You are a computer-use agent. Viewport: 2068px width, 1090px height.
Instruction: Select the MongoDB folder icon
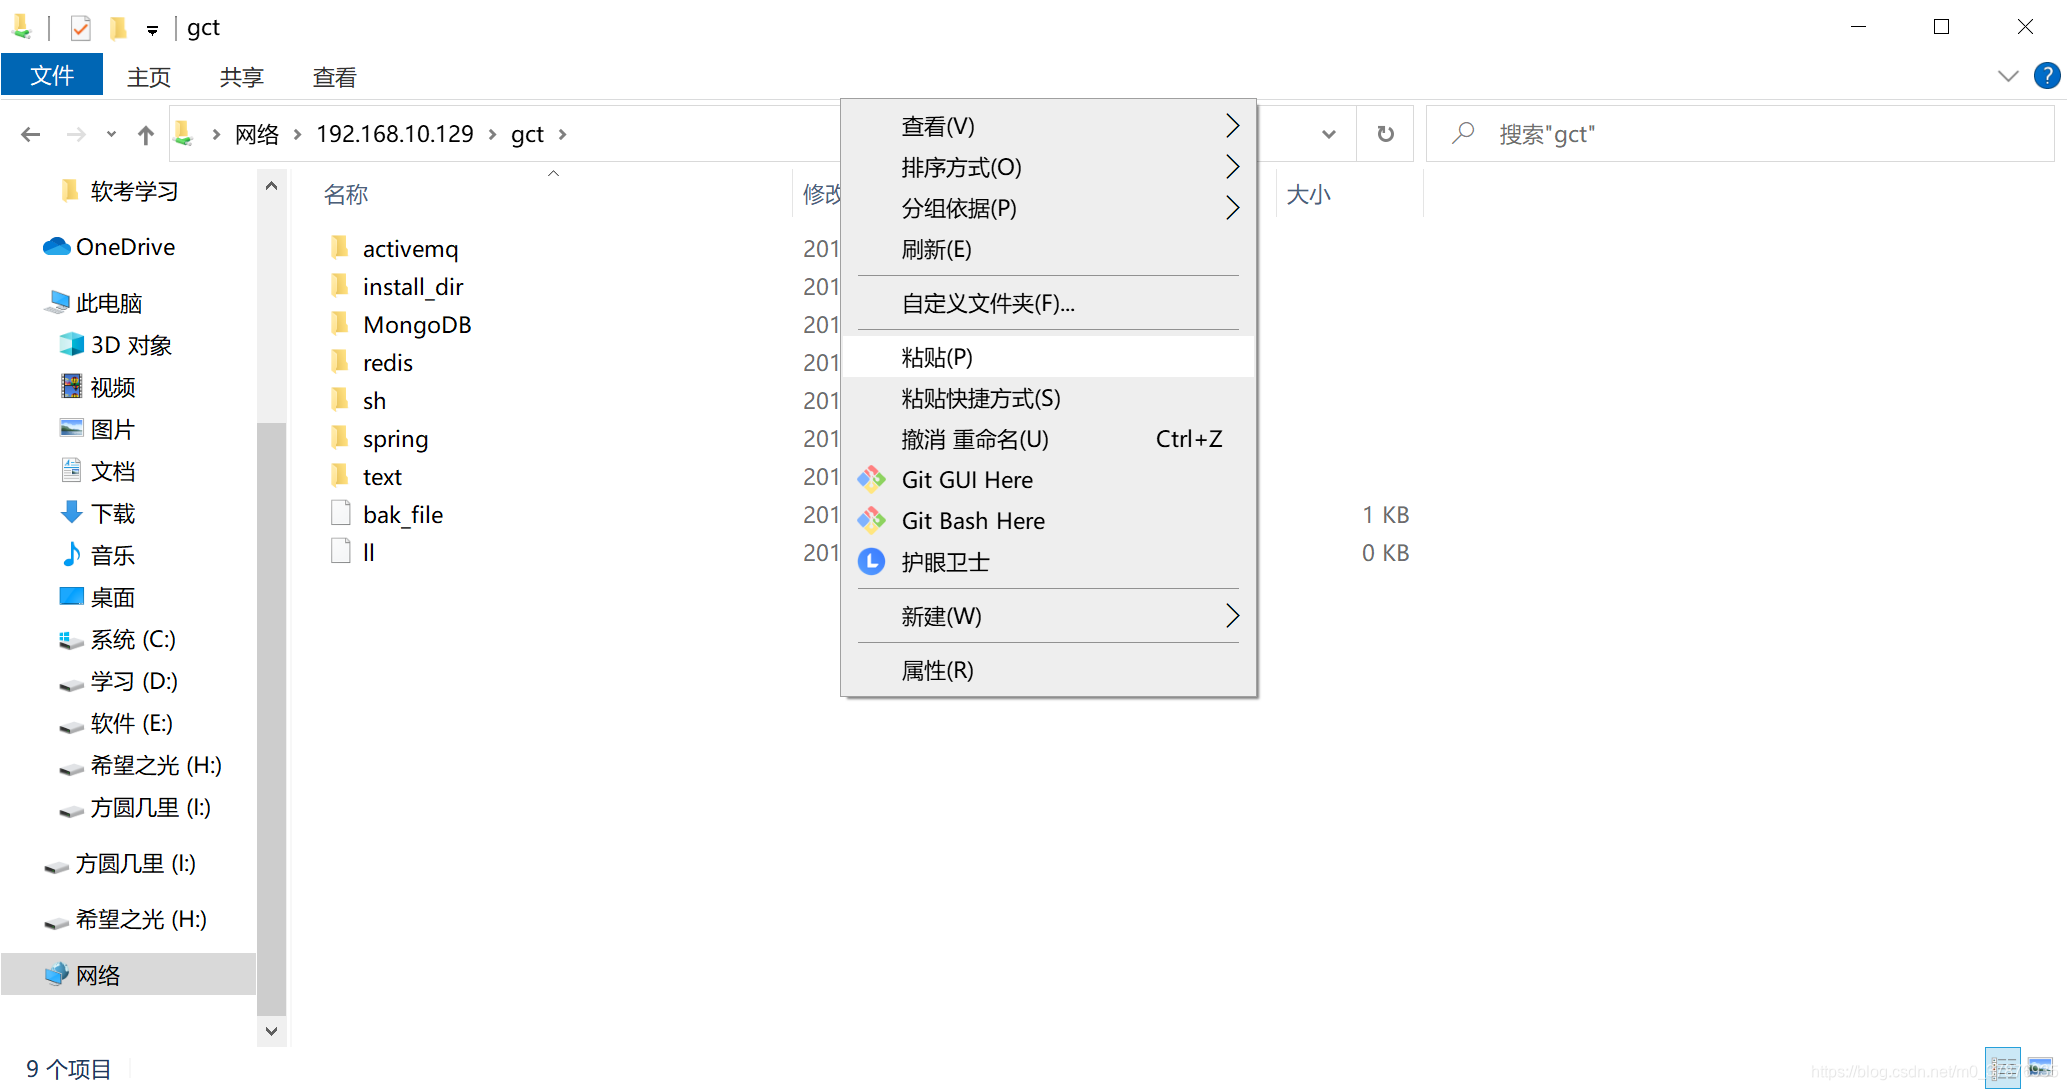340,324
